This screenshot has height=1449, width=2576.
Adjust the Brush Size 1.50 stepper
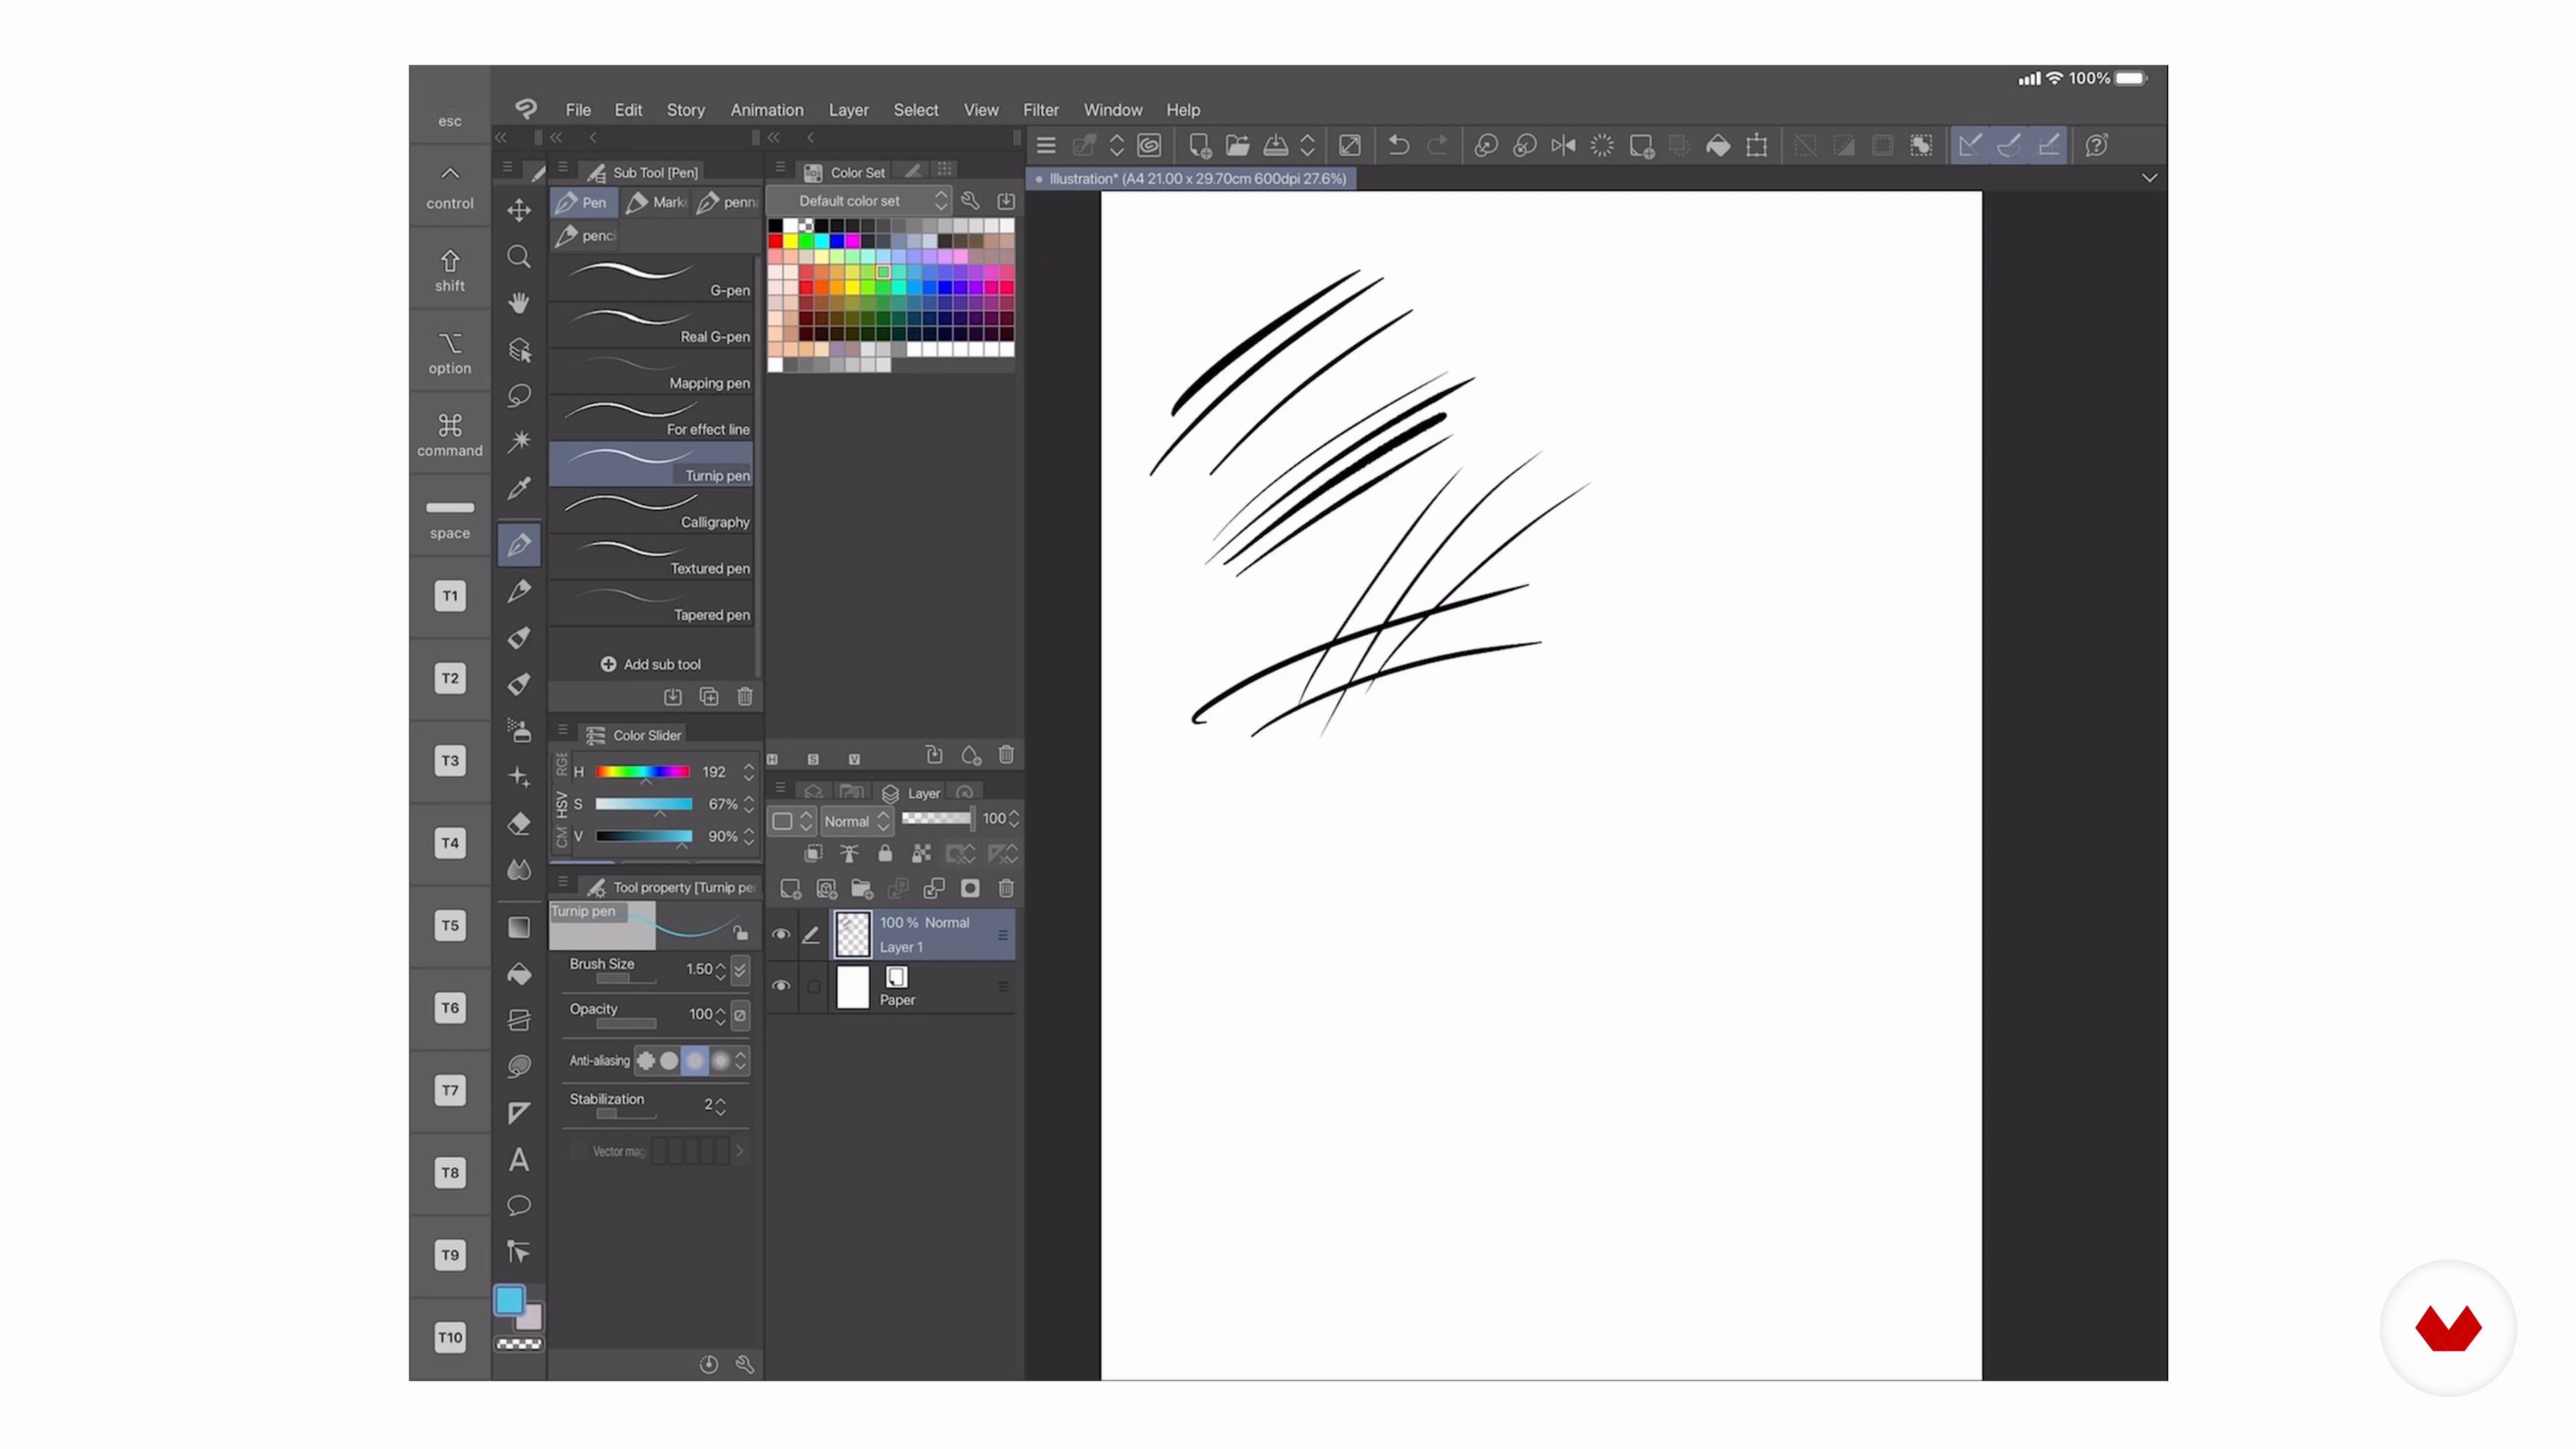coord(720,970)
